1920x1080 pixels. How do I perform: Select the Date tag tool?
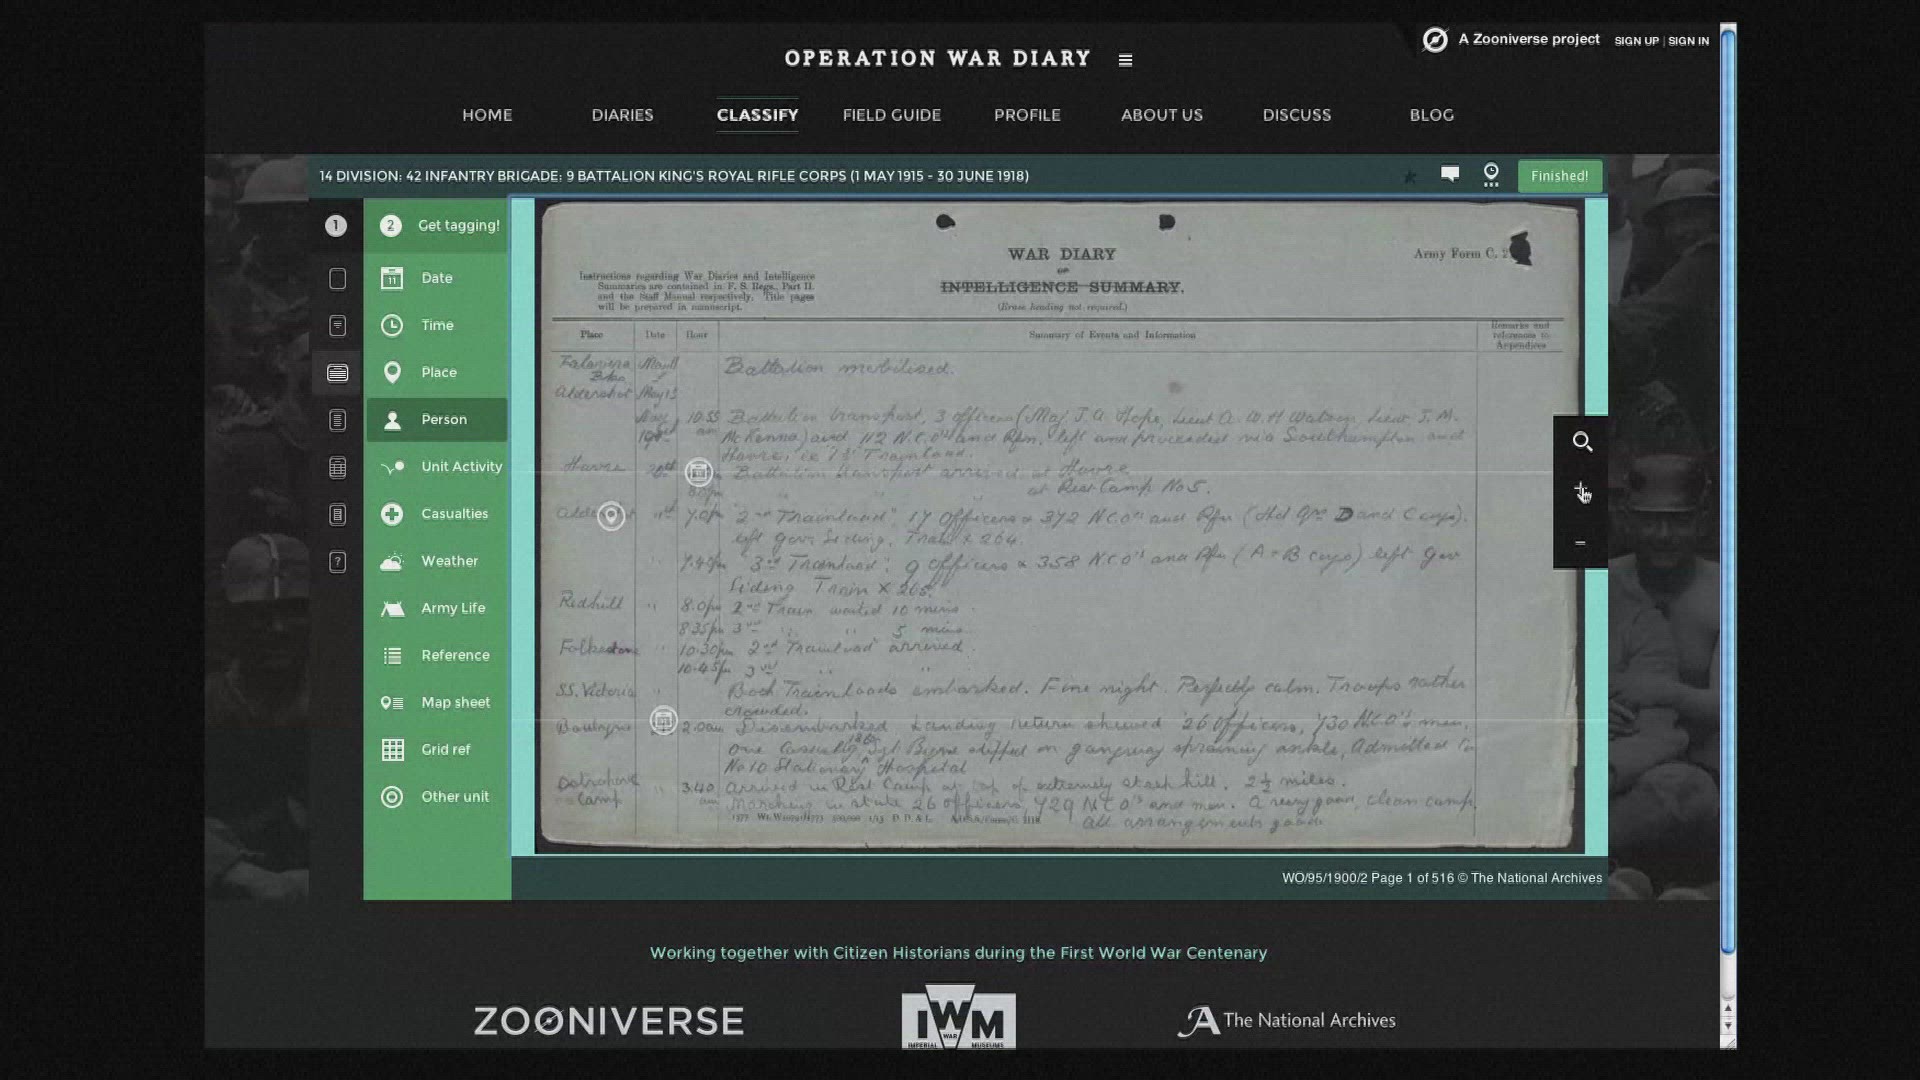click(436, 278)
